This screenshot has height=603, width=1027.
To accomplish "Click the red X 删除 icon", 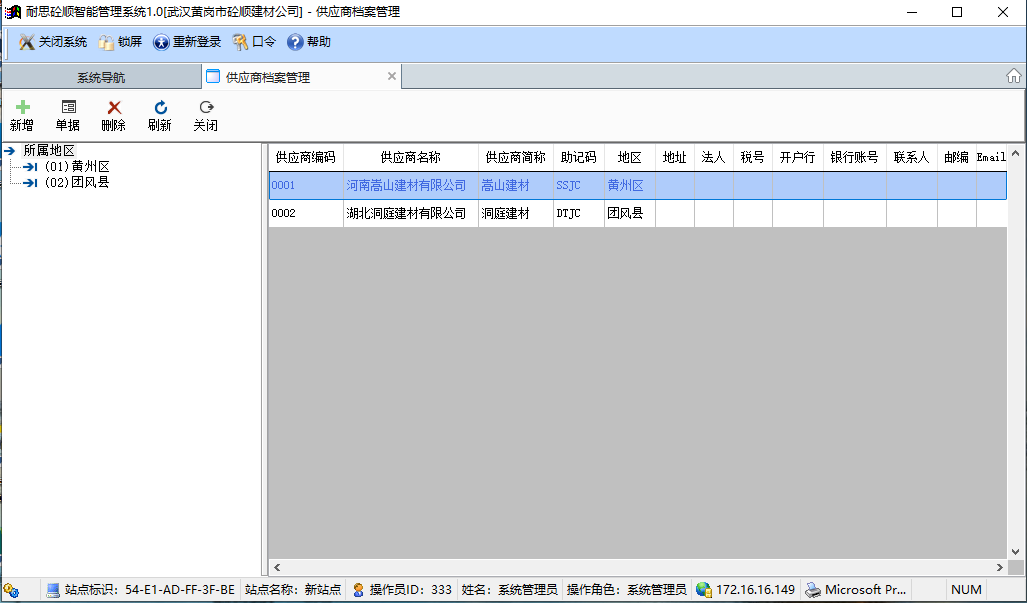I will point(114,107).
